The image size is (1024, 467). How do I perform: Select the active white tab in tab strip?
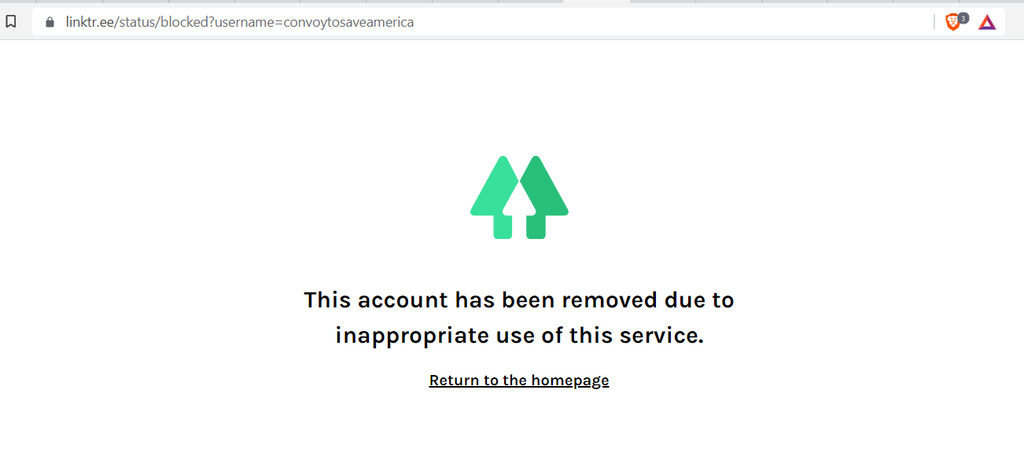pos(596,3)
